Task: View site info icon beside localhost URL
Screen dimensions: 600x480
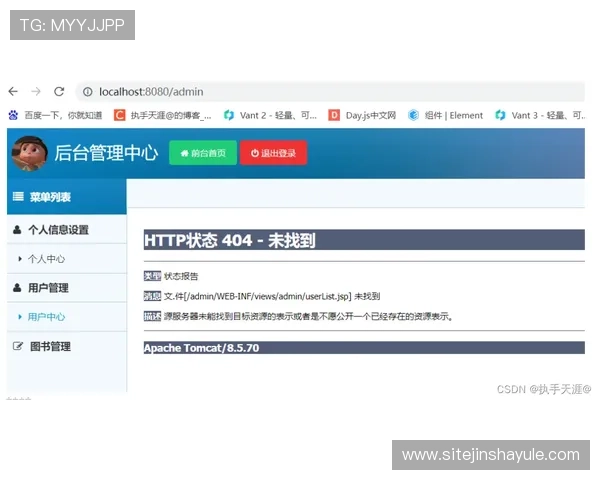Action: pos(88,92)
